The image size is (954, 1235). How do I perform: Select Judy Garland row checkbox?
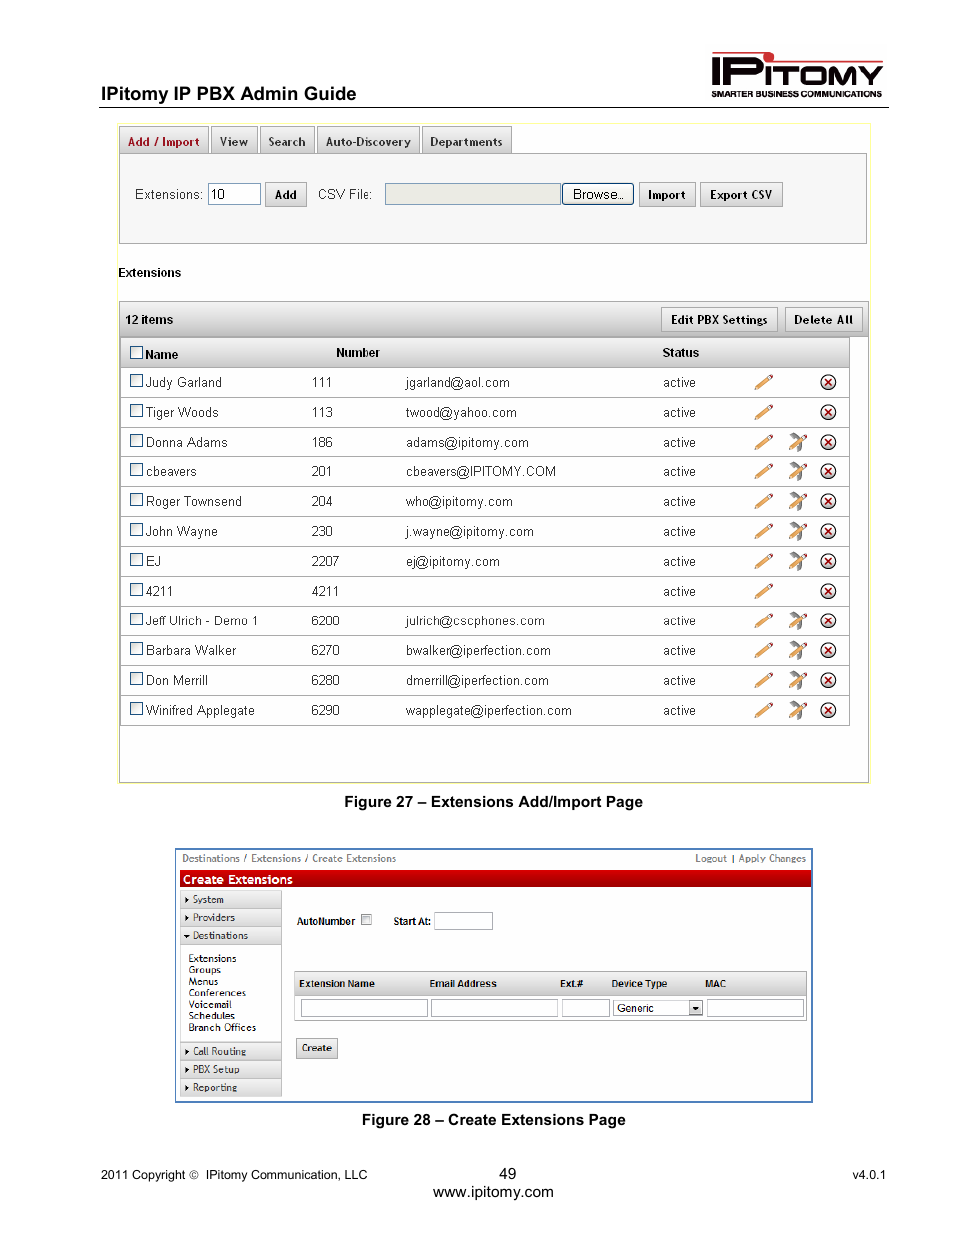tap(137, 380)
